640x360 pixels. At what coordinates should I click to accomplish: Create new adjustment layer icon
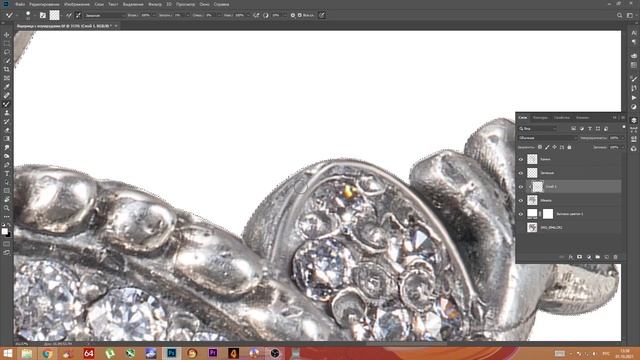589,257
